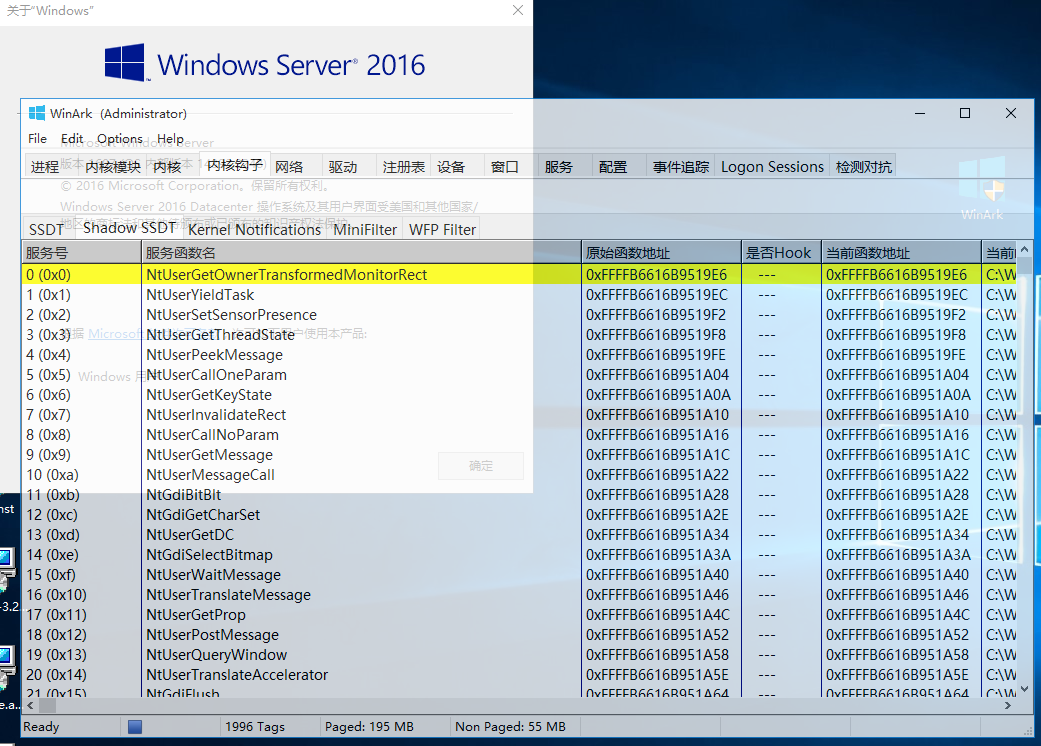Image resolution: width=1041 pixels, height=746 pixels.
Task: Select the NtUserPeekMessage row
Action: click(519, 355)
